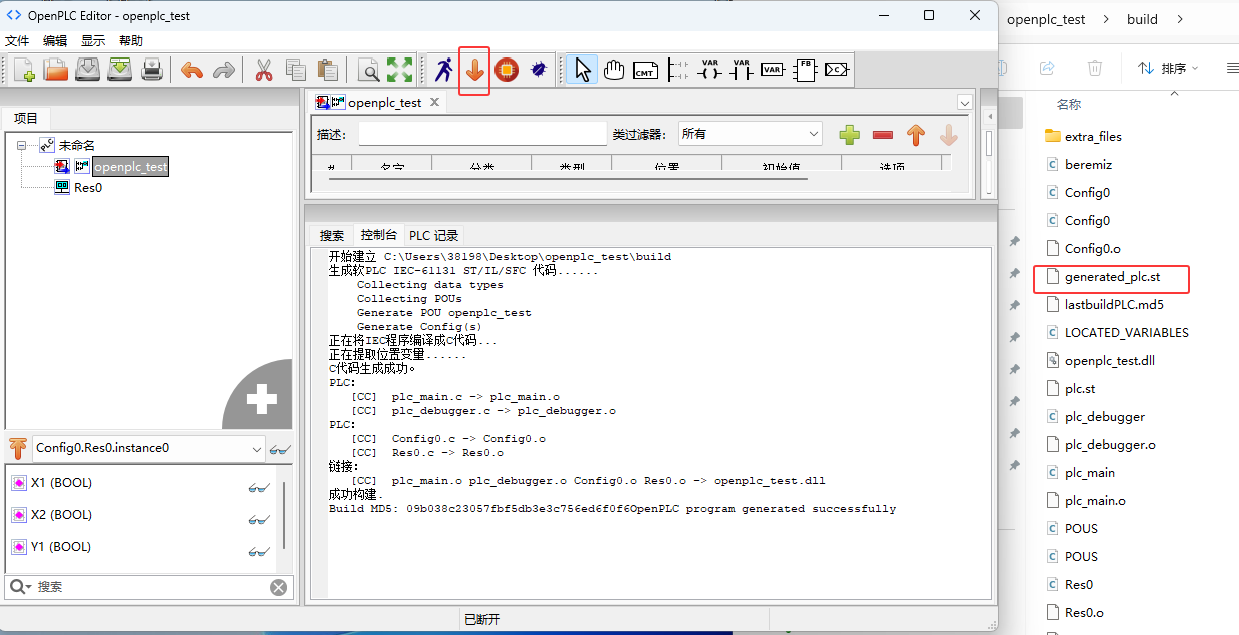1239x635 pixels.
Task: Open the 编辑 menu
Action: [x=55, y=41]
